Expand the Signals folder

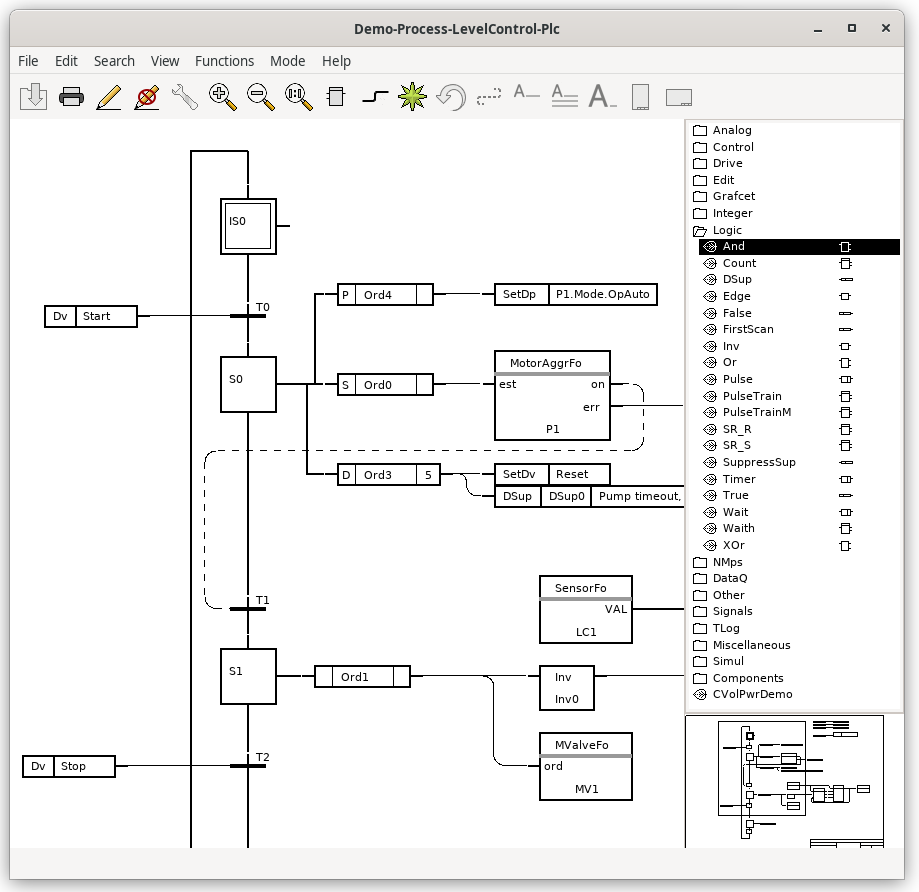coord(700,612)
